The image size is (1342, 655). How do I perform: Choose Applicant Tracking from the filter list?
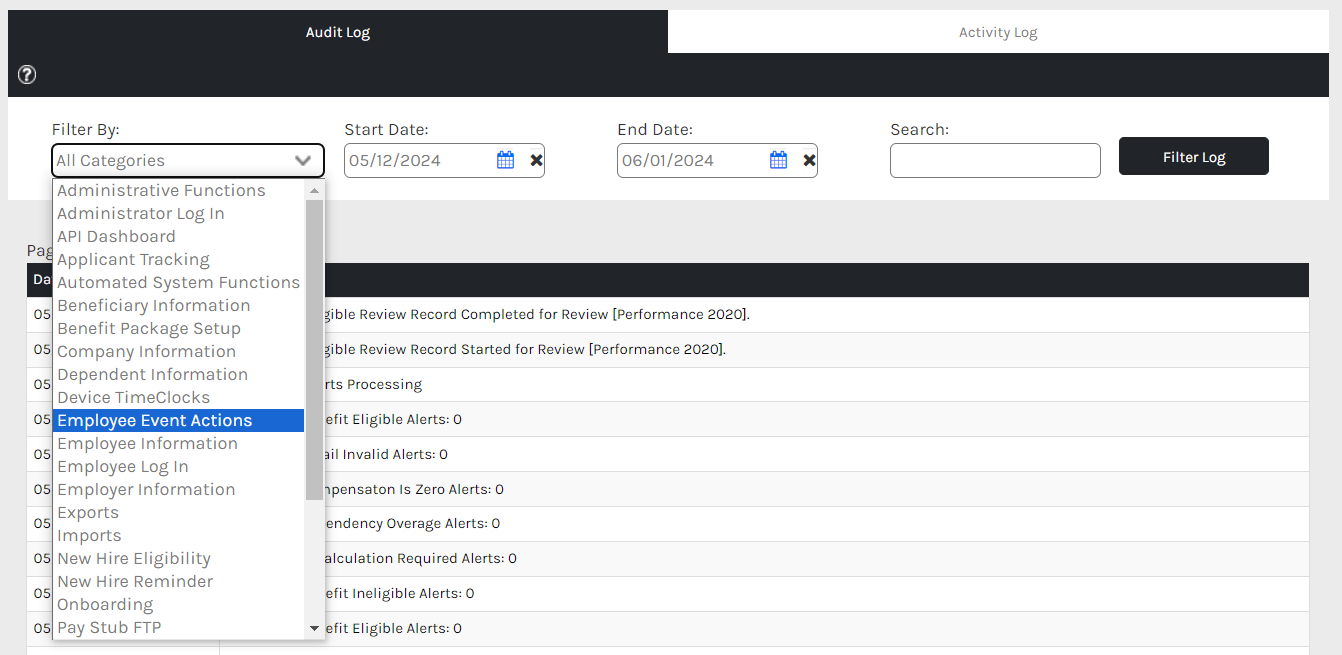(179, 259)
